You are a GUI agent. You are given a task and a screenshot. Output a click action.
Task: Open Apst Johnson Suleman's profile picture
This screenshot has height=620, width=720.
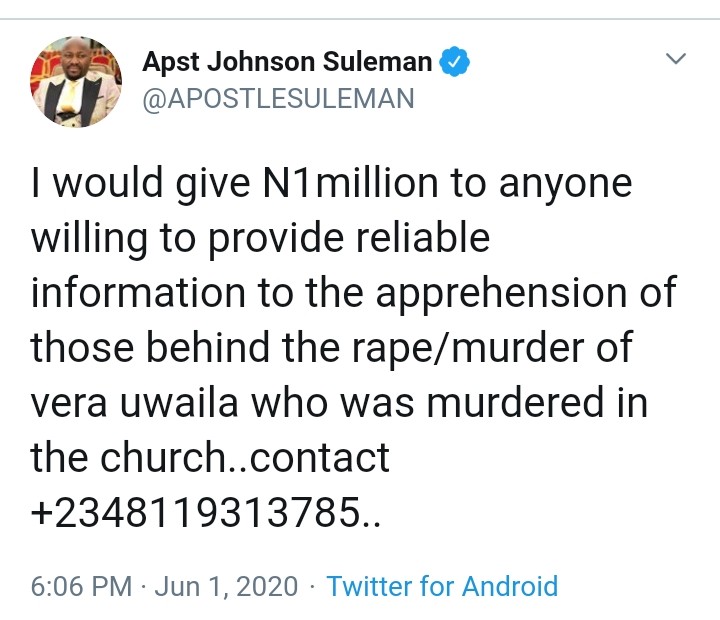pyautogui.click(x=76, y=82)
